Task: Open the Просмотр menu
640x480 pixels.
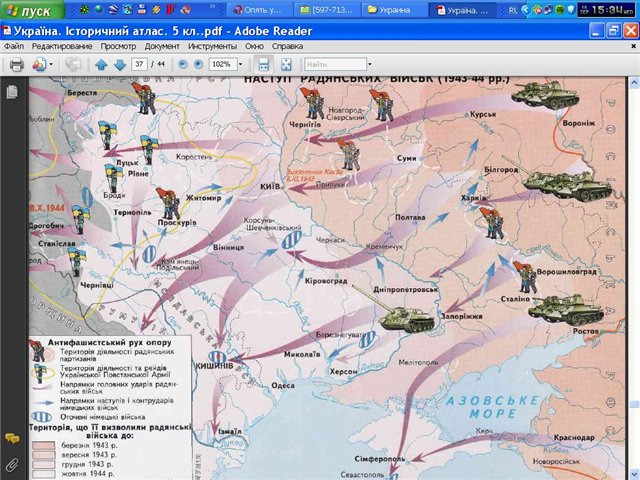Action: point(118,46)
